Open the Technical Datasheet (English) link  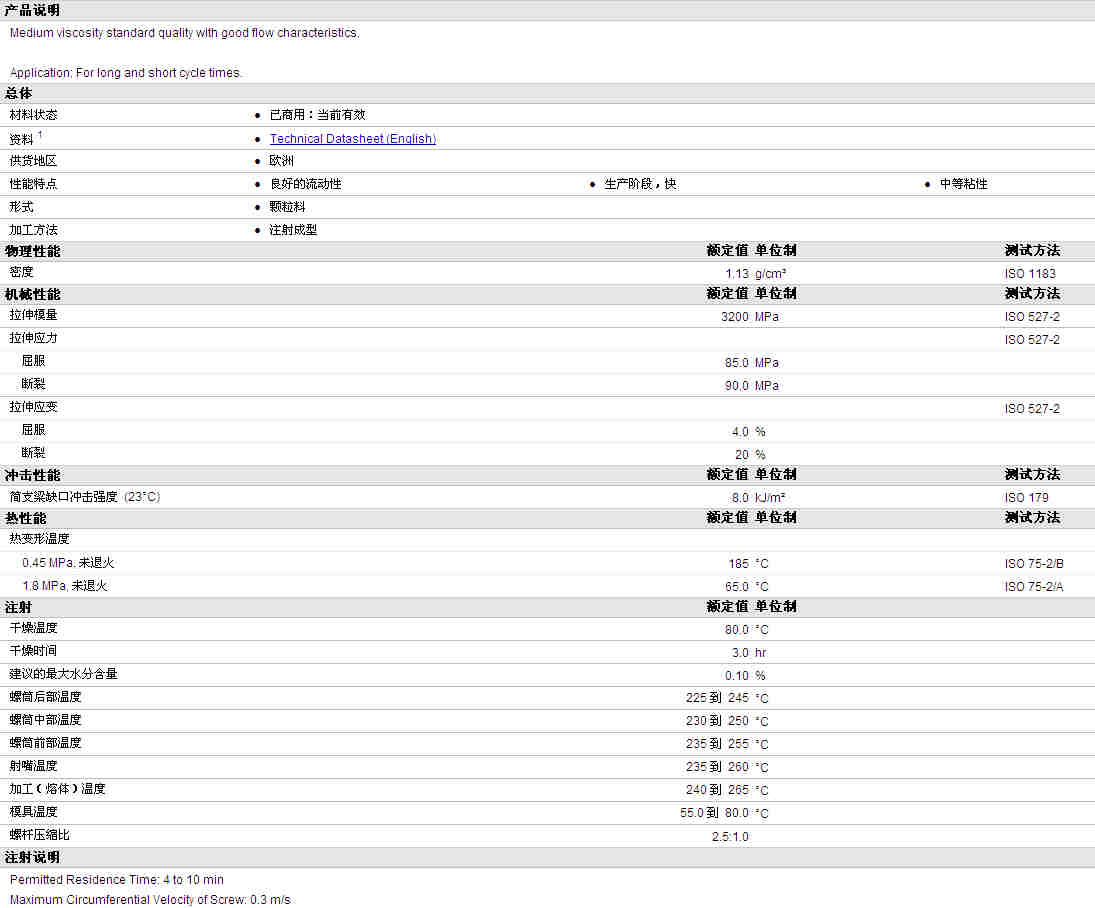click(x=352, y=139)
